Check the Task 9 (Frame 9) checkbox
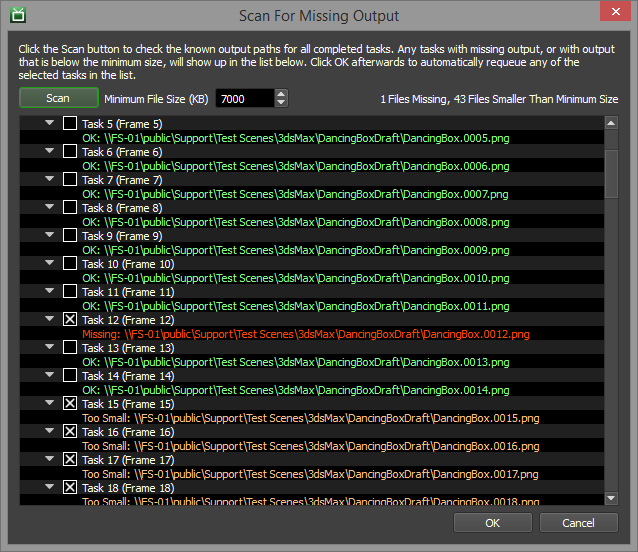Viewport: 638px width, 552px height. [70, 235]
